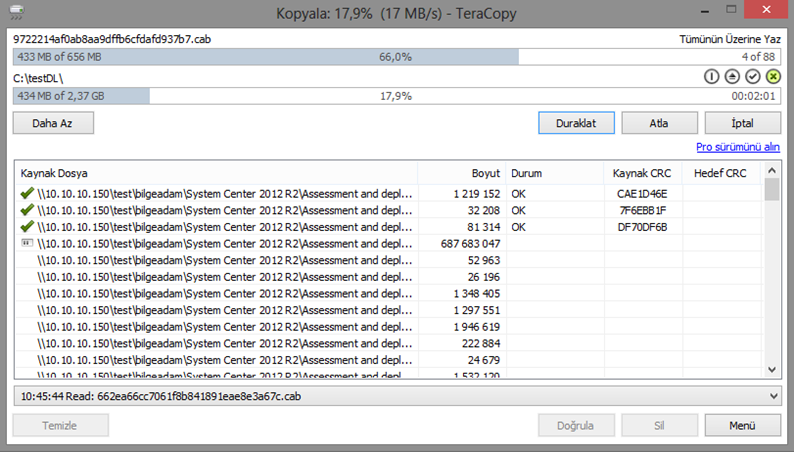Open the Pro sürümünü alın link
This screenshot has height=452, width=794.
click(738, 147)
